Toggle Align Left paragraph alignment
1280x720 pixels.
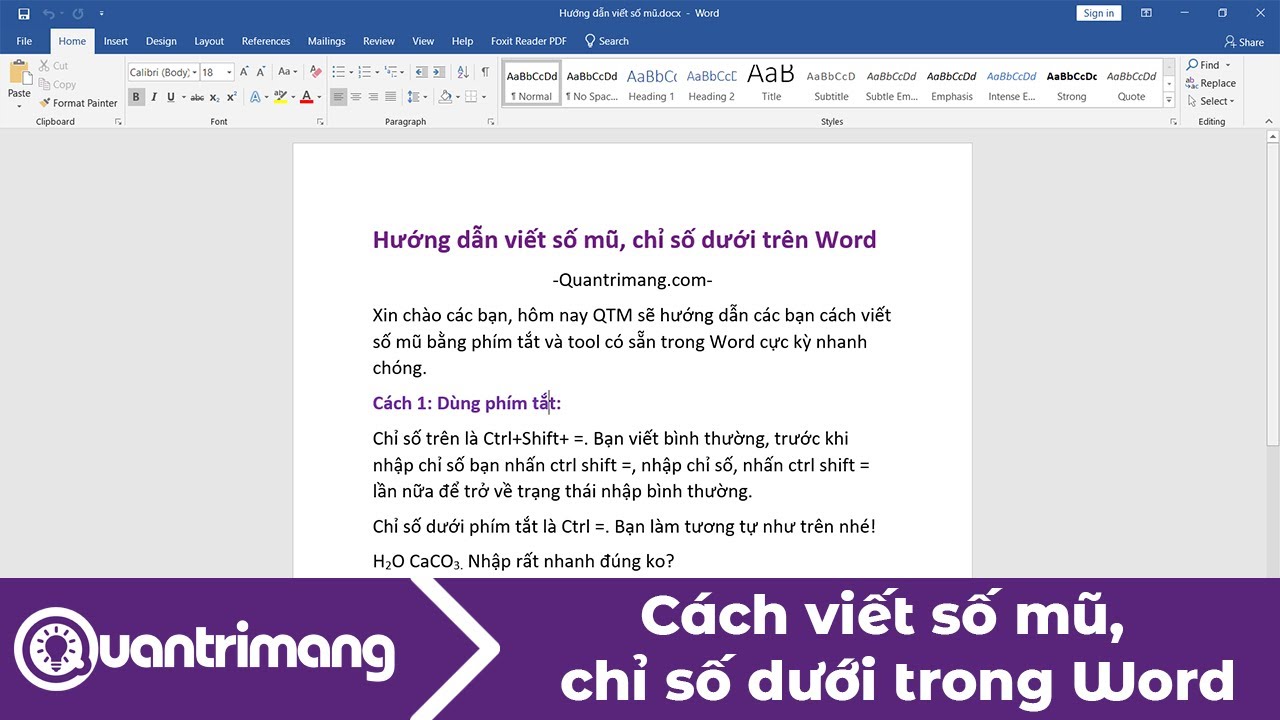click(338, 97)
